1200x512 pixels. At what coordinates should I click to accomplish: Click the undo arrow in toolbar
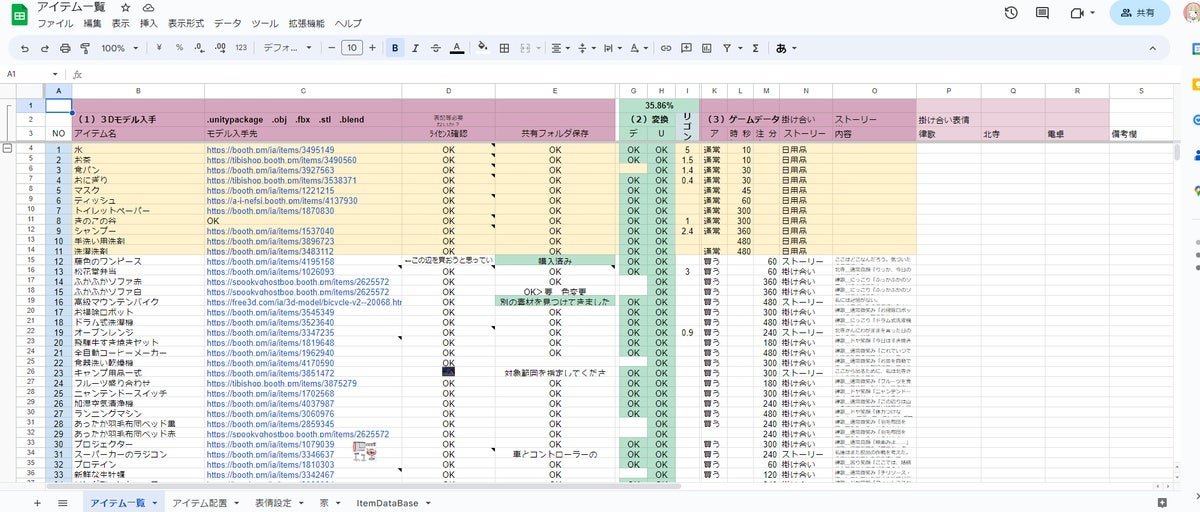click(x=23, y=48)
